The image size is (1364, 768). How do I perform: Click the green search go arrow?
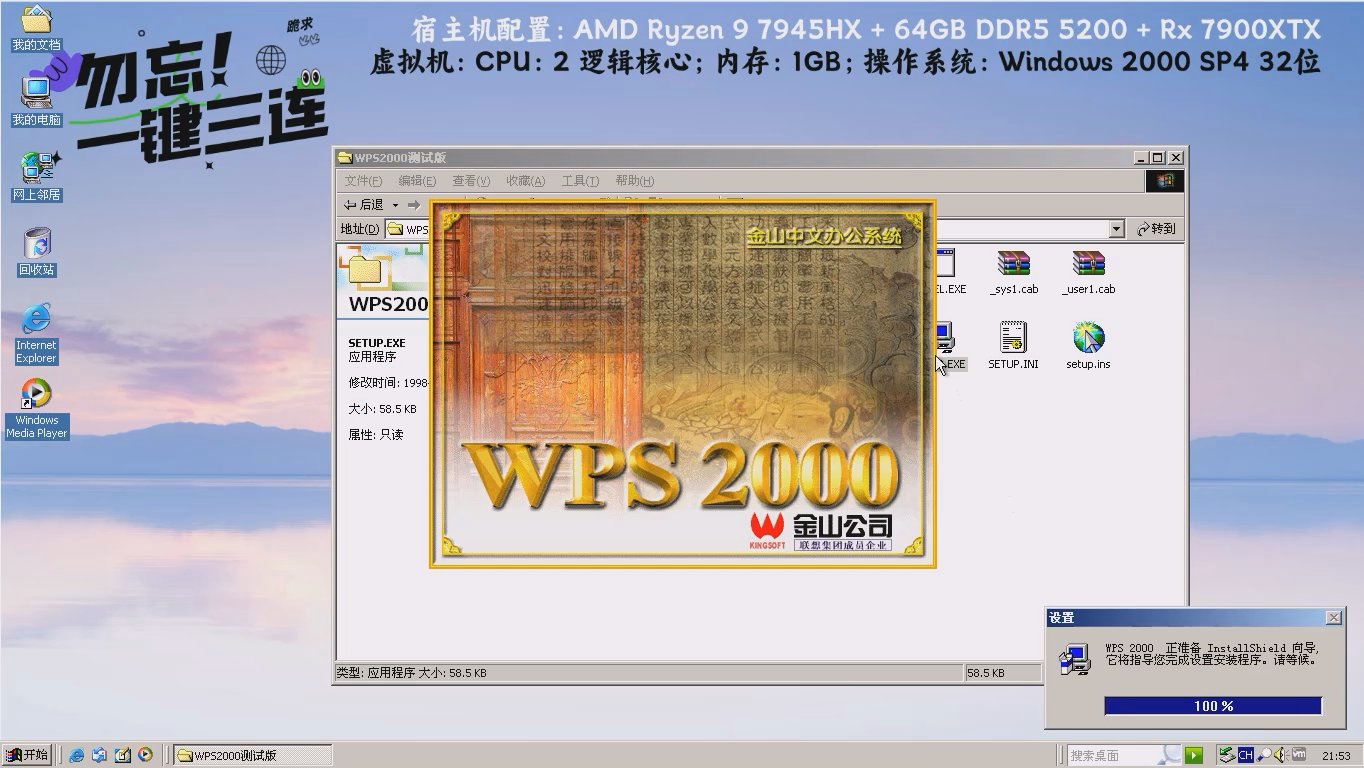pyautogui.click(x=1193, y=755)
